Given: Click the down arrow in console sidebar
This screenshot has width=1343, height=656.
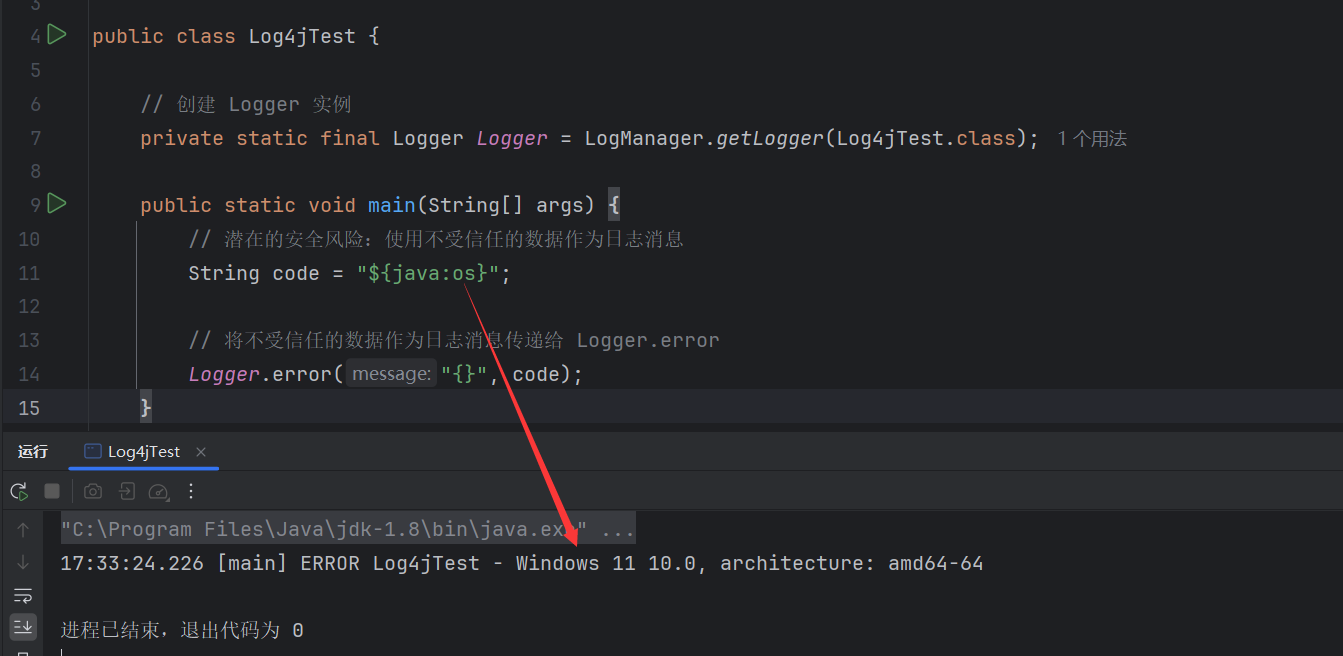Looking at the screenshot, I should pyautogui.click(x=23, y=563).
